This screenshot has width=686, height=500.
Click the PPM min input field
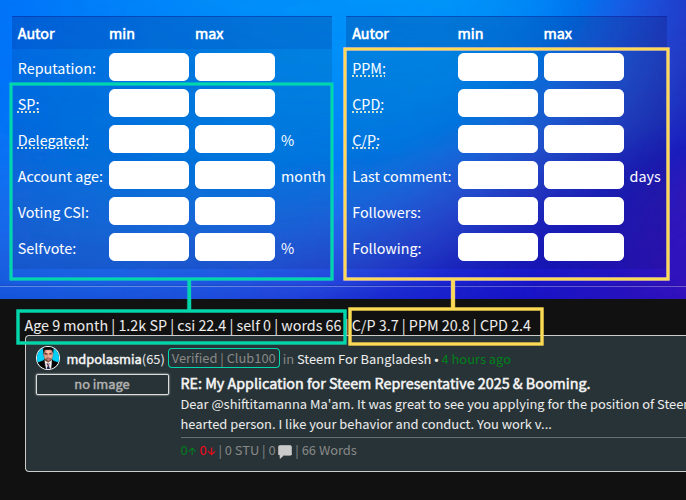498,67
